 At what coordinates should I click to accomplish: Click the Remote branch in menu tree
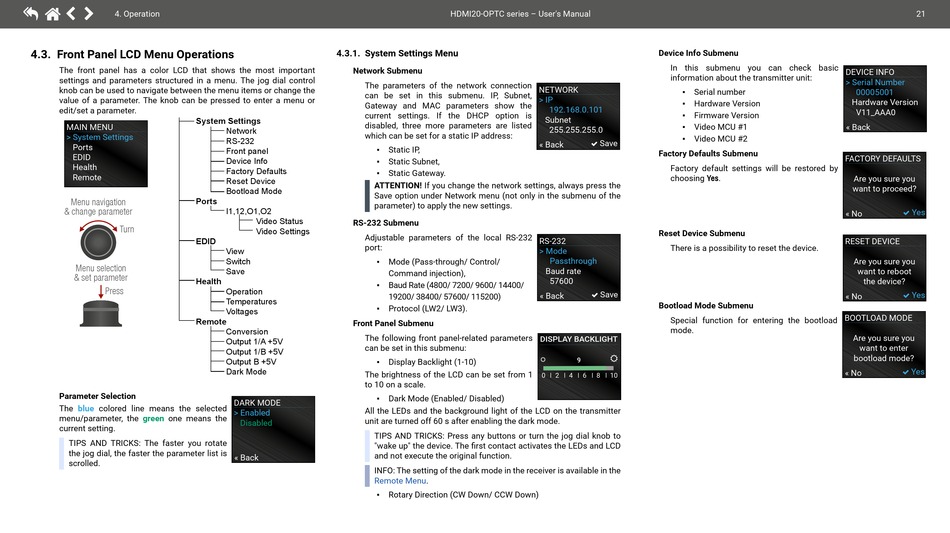(211, 322)
